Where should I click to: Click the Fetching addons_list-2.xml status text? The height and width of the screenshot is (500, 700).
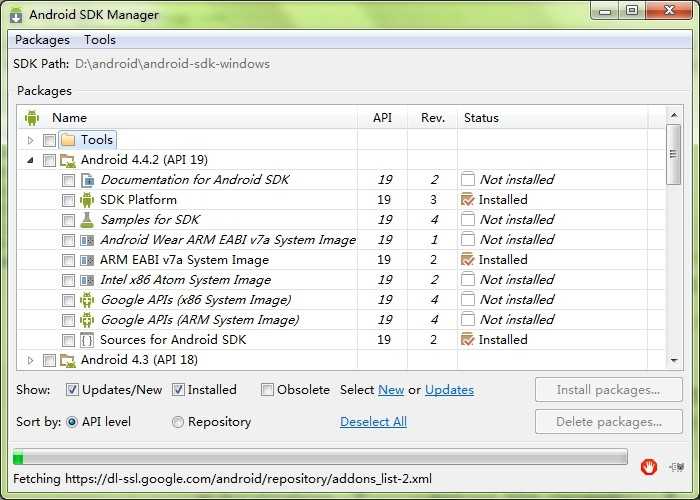coord(222,479)
